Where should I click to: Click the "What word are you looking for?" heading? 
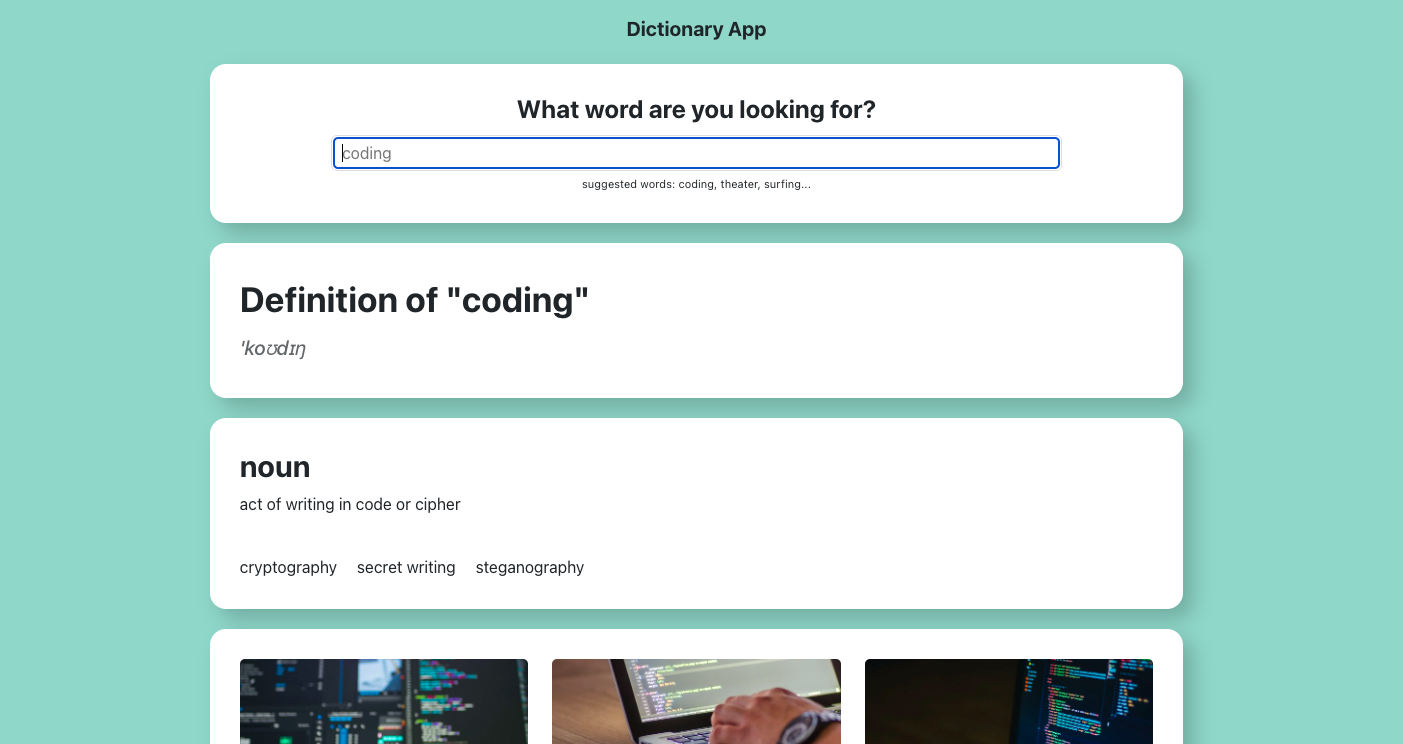[696, 109]
